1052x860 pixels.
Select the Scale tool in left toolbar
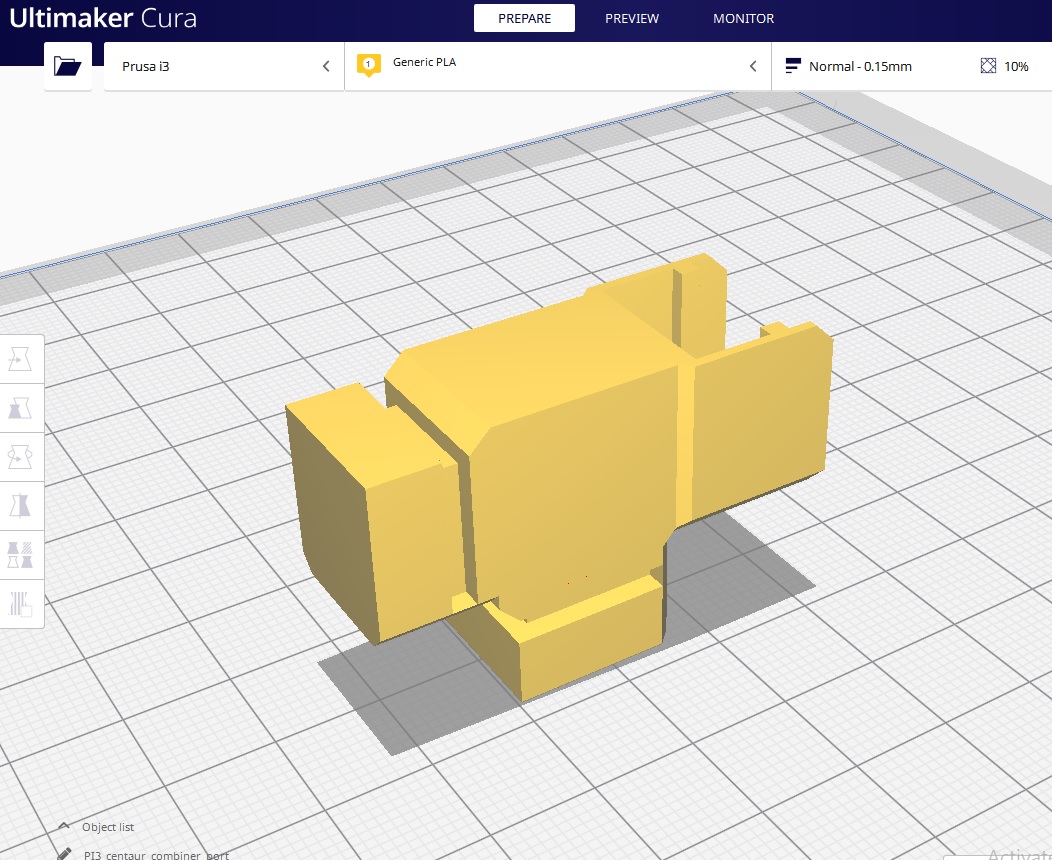[x=20, y=408]
